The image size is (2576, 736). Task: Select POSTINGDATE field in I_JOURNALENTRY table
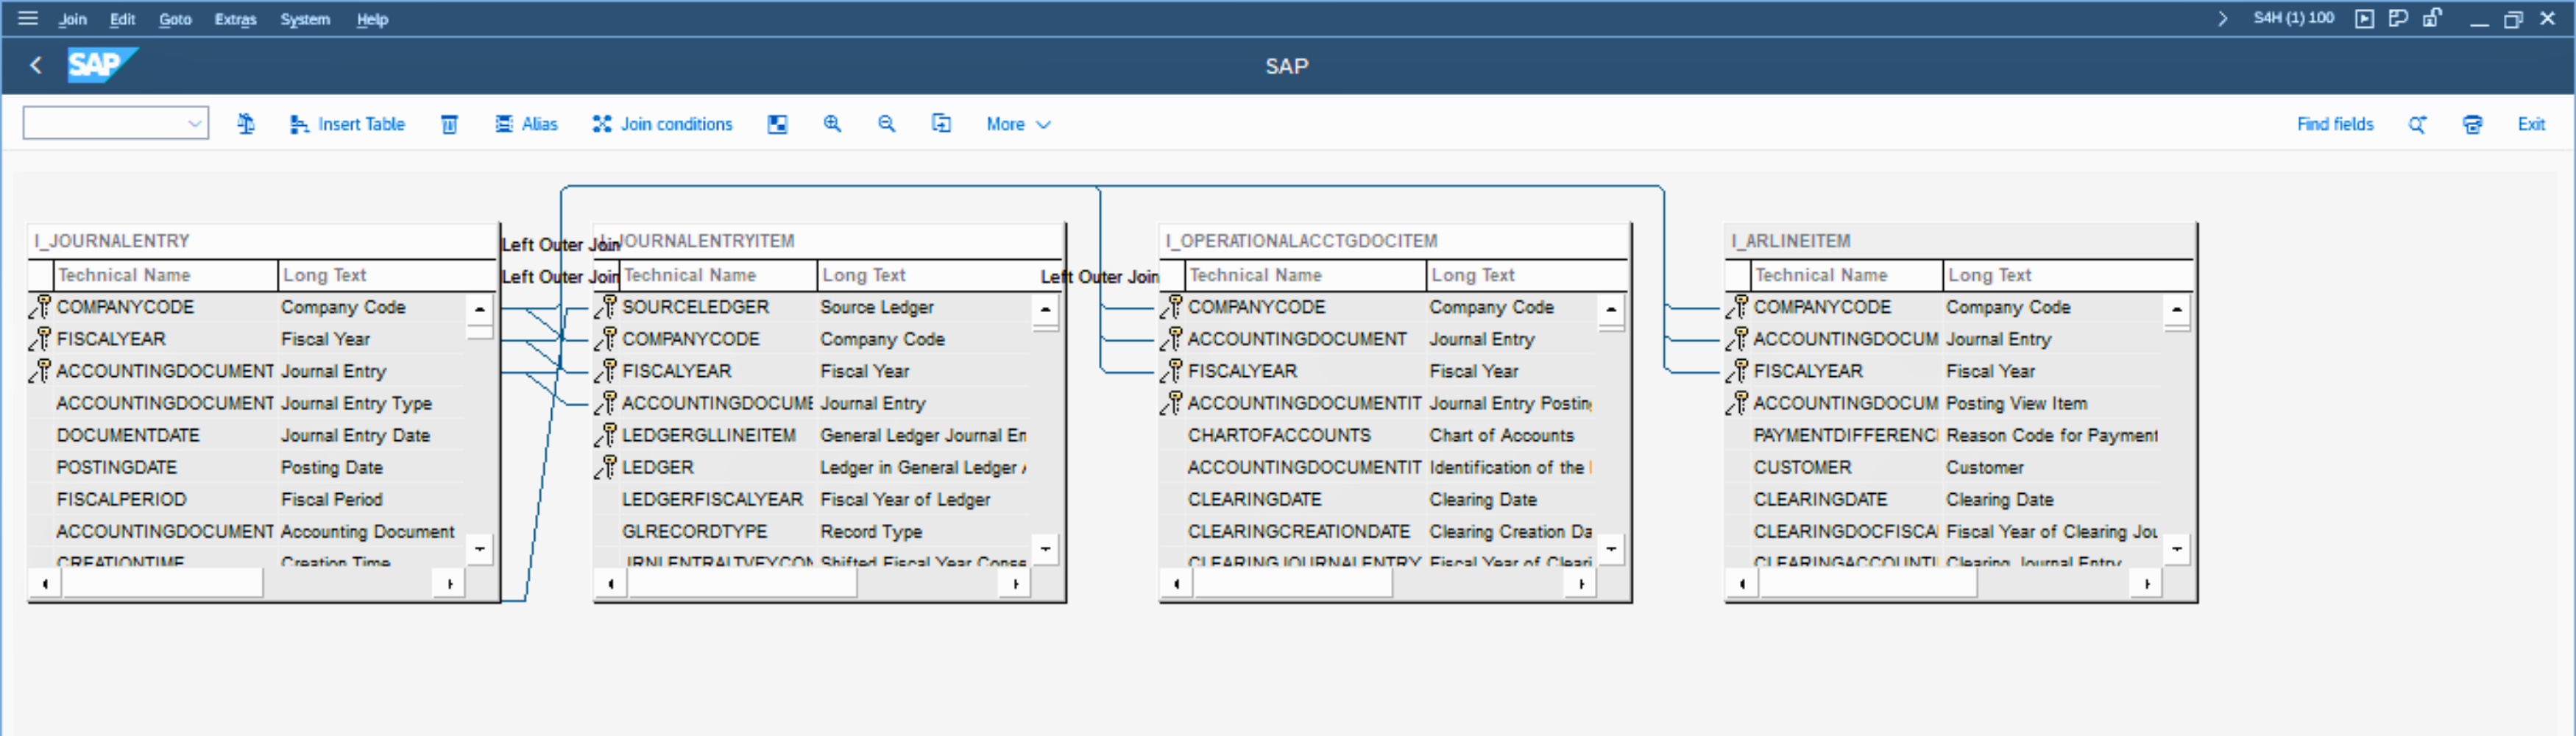point(117,467)
